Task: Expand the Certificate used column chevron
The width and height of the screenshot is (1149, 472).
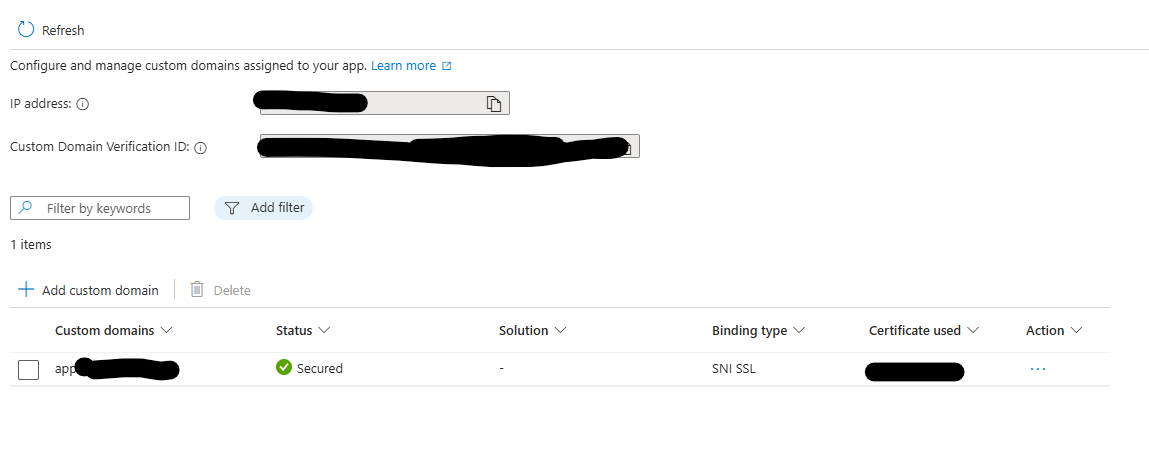Action: pyautogui.click(x=973, y=331)
